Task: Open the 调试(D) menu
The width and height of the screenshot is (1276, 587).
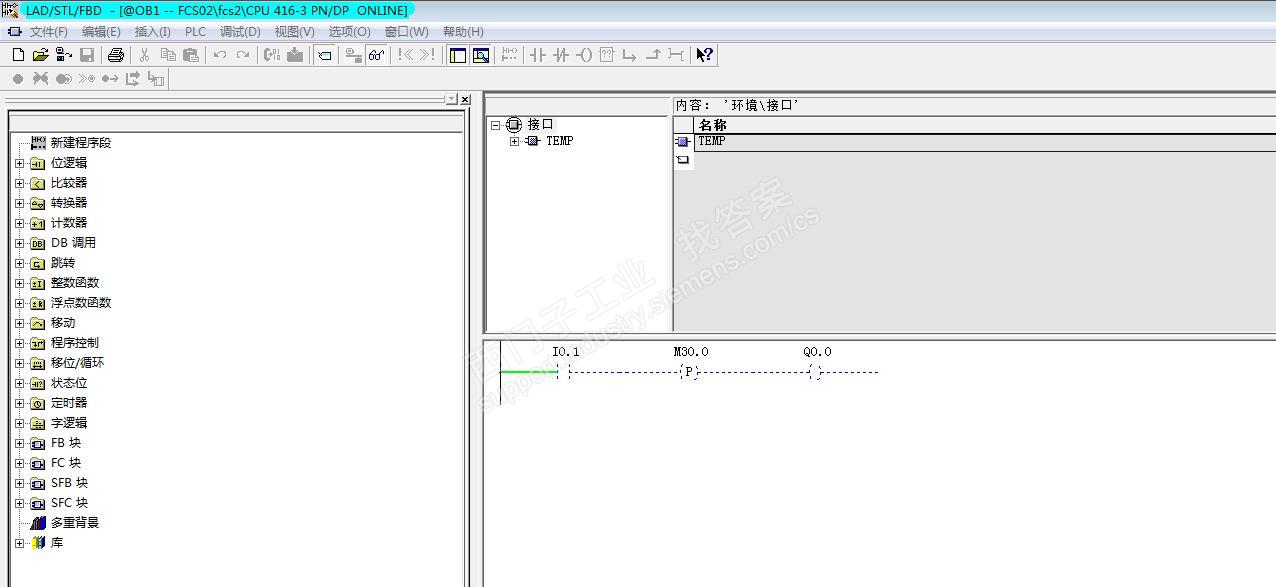Action: (x=240, y=32)
